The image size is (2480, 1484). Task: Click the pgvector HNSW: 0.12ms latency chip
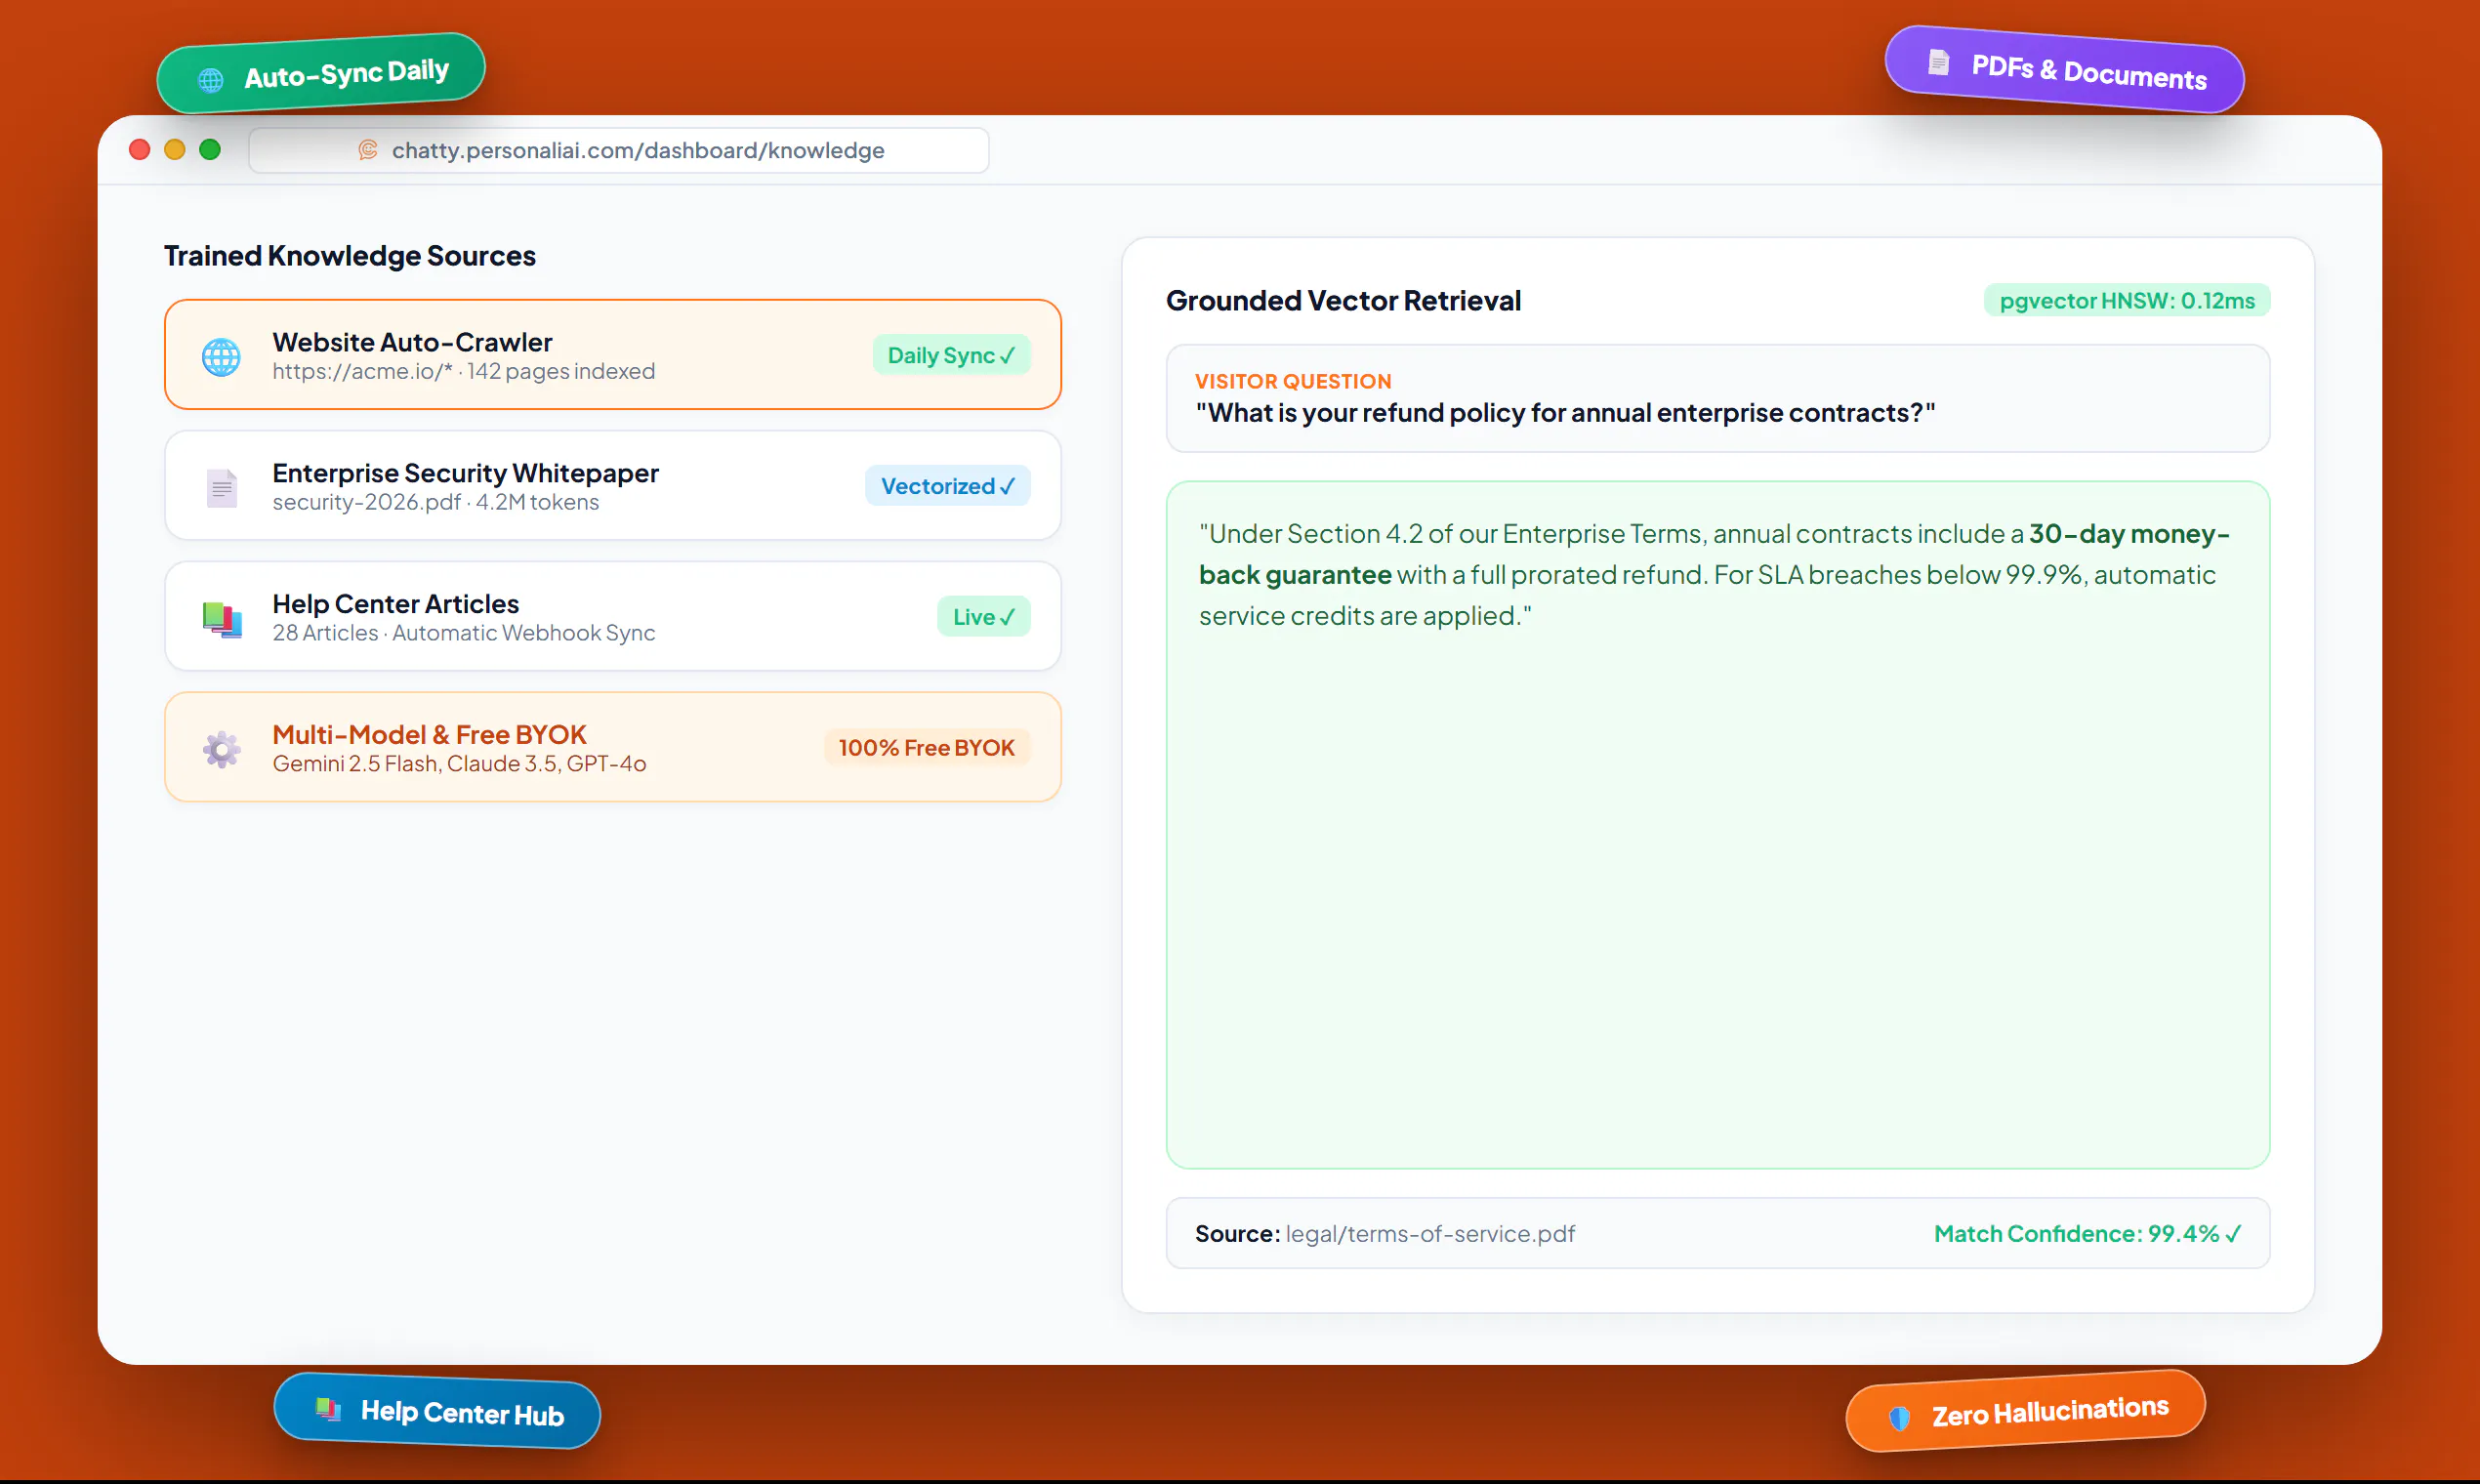coord(2127,301)
